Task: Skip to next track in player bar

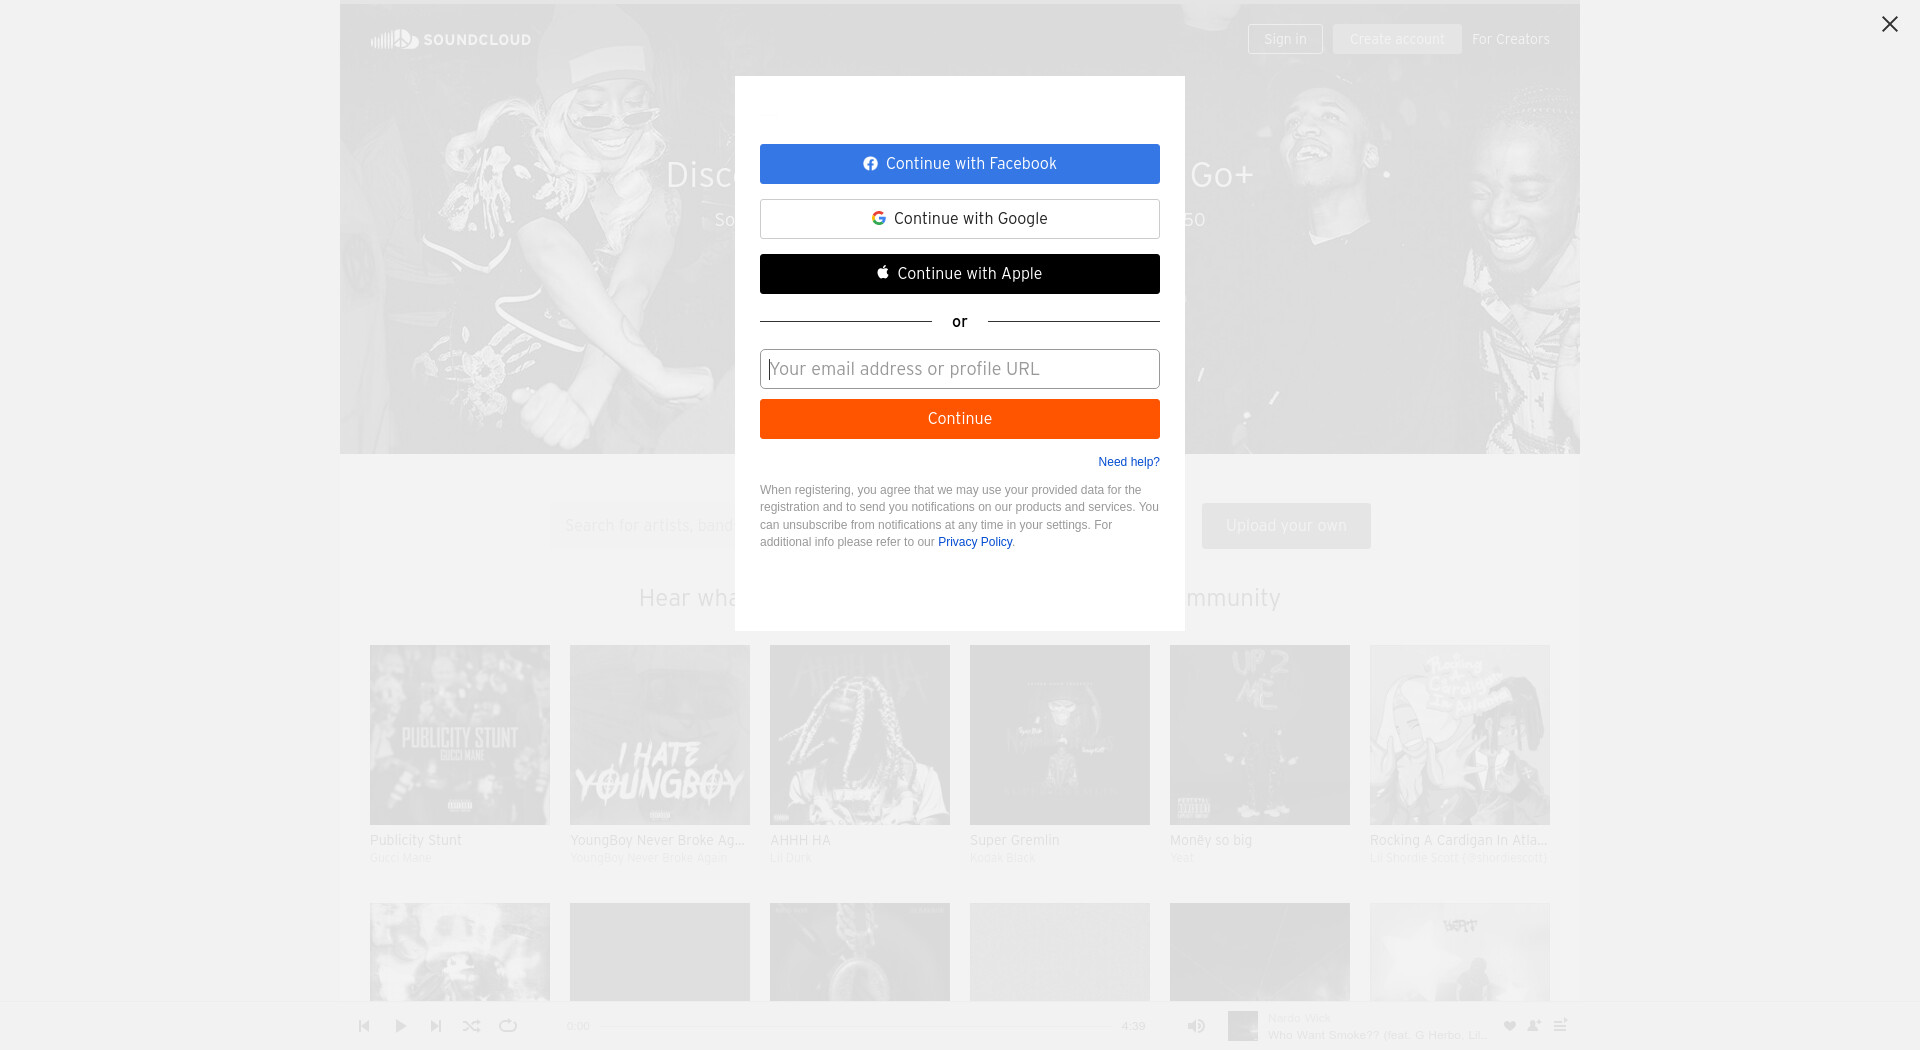Action: pyautogui.click(x=436, y=1026)
